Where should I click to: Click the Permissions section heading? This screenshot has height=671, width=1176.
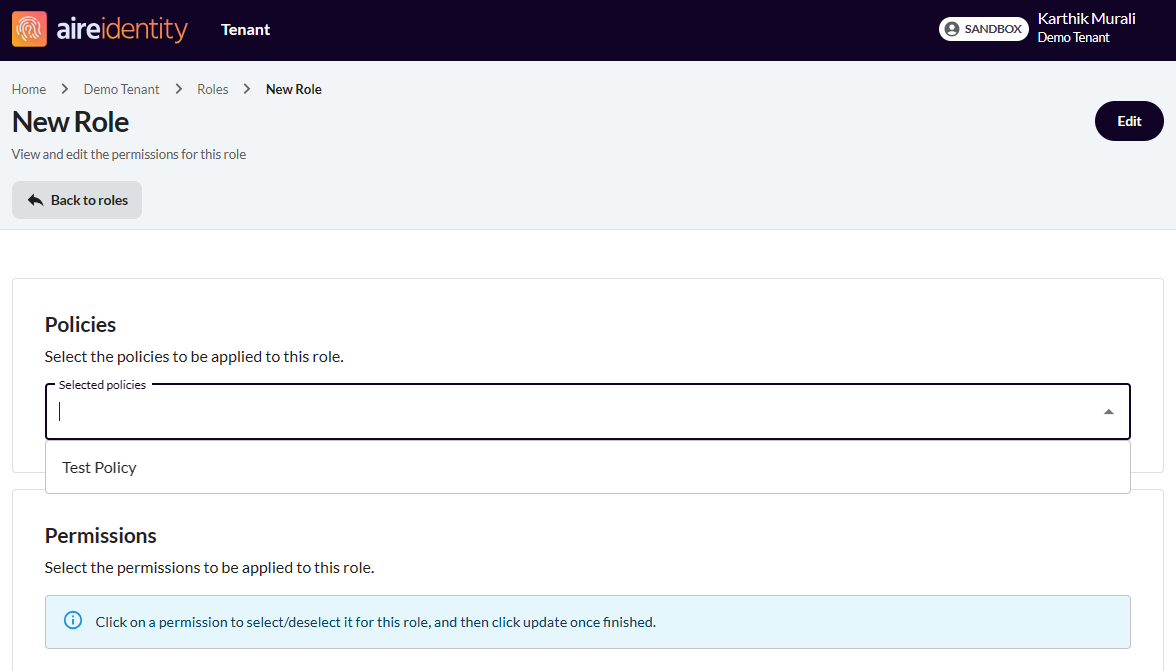point(100,536)
